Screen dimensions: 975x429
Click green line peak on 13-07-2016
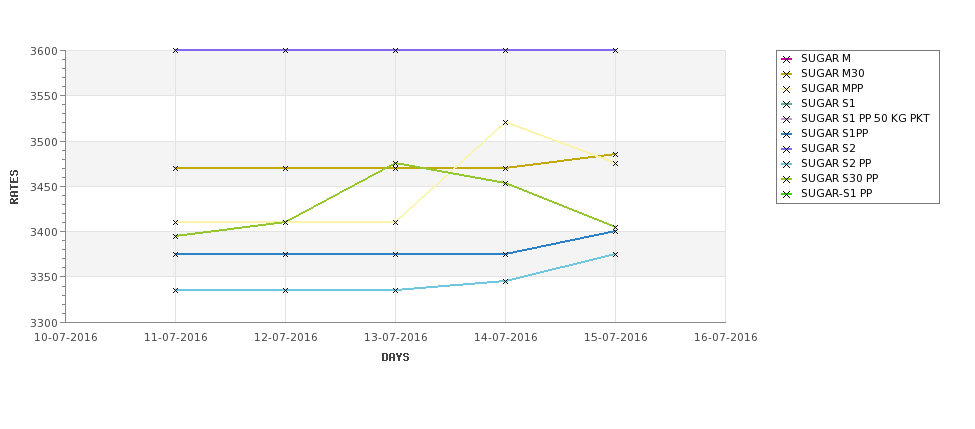pyautogui.click(x=395, y=164)
